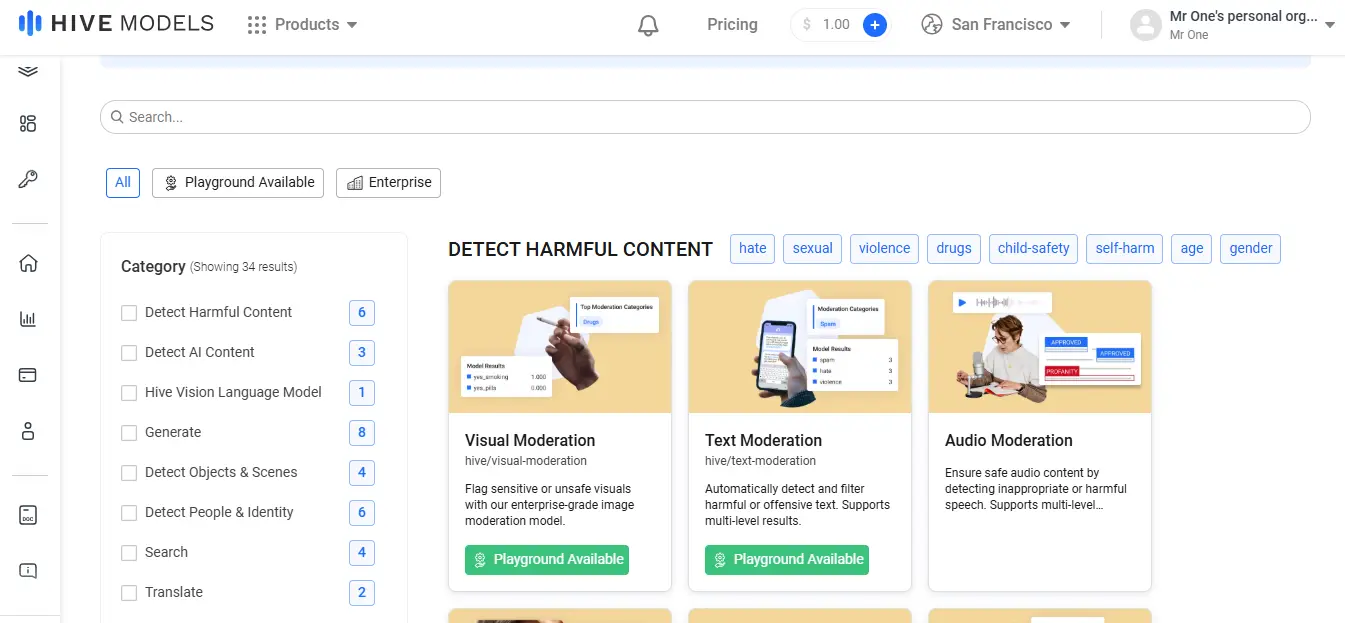Viewport: 1345px width, 623px height.
Task: Click the search magnifier icon
Action: tap(117, 117)
